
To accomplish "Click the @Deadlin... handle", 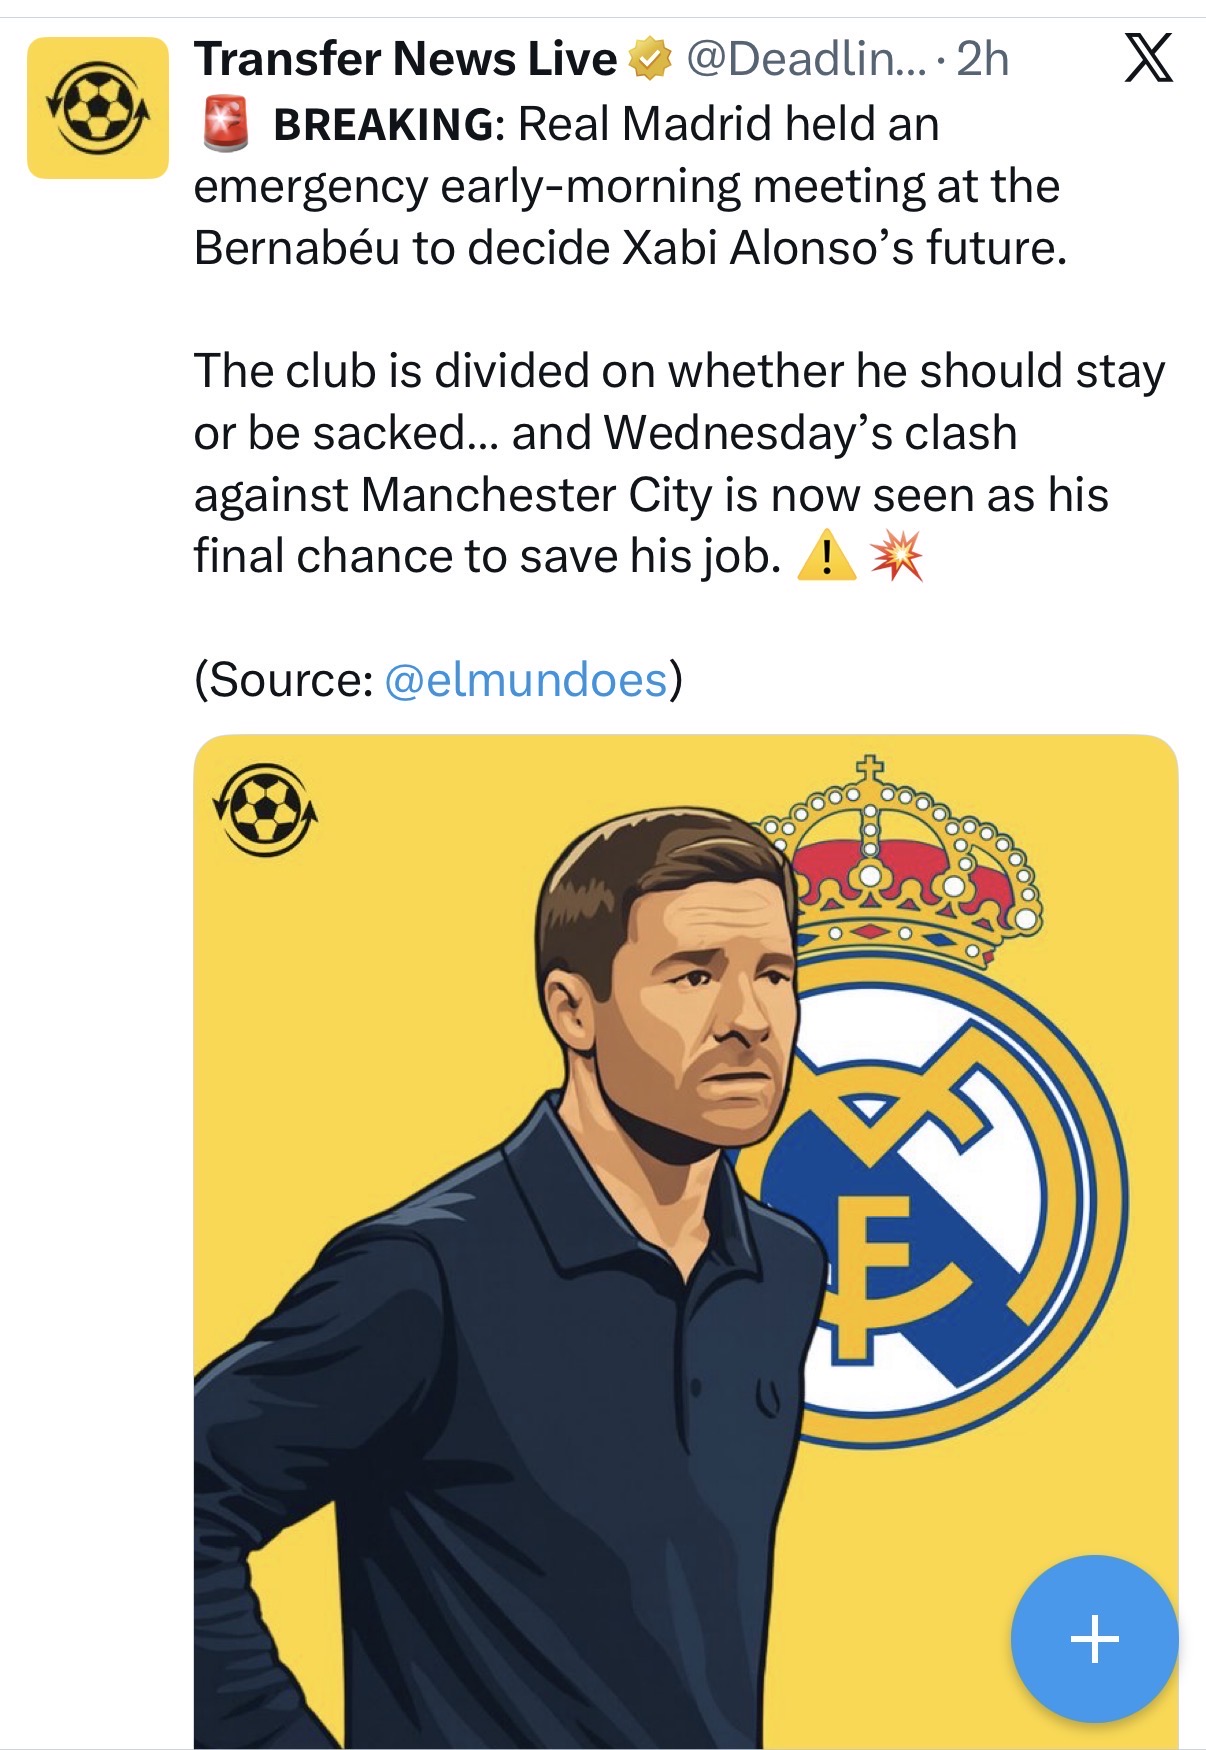I will click(x=806, y=60).
